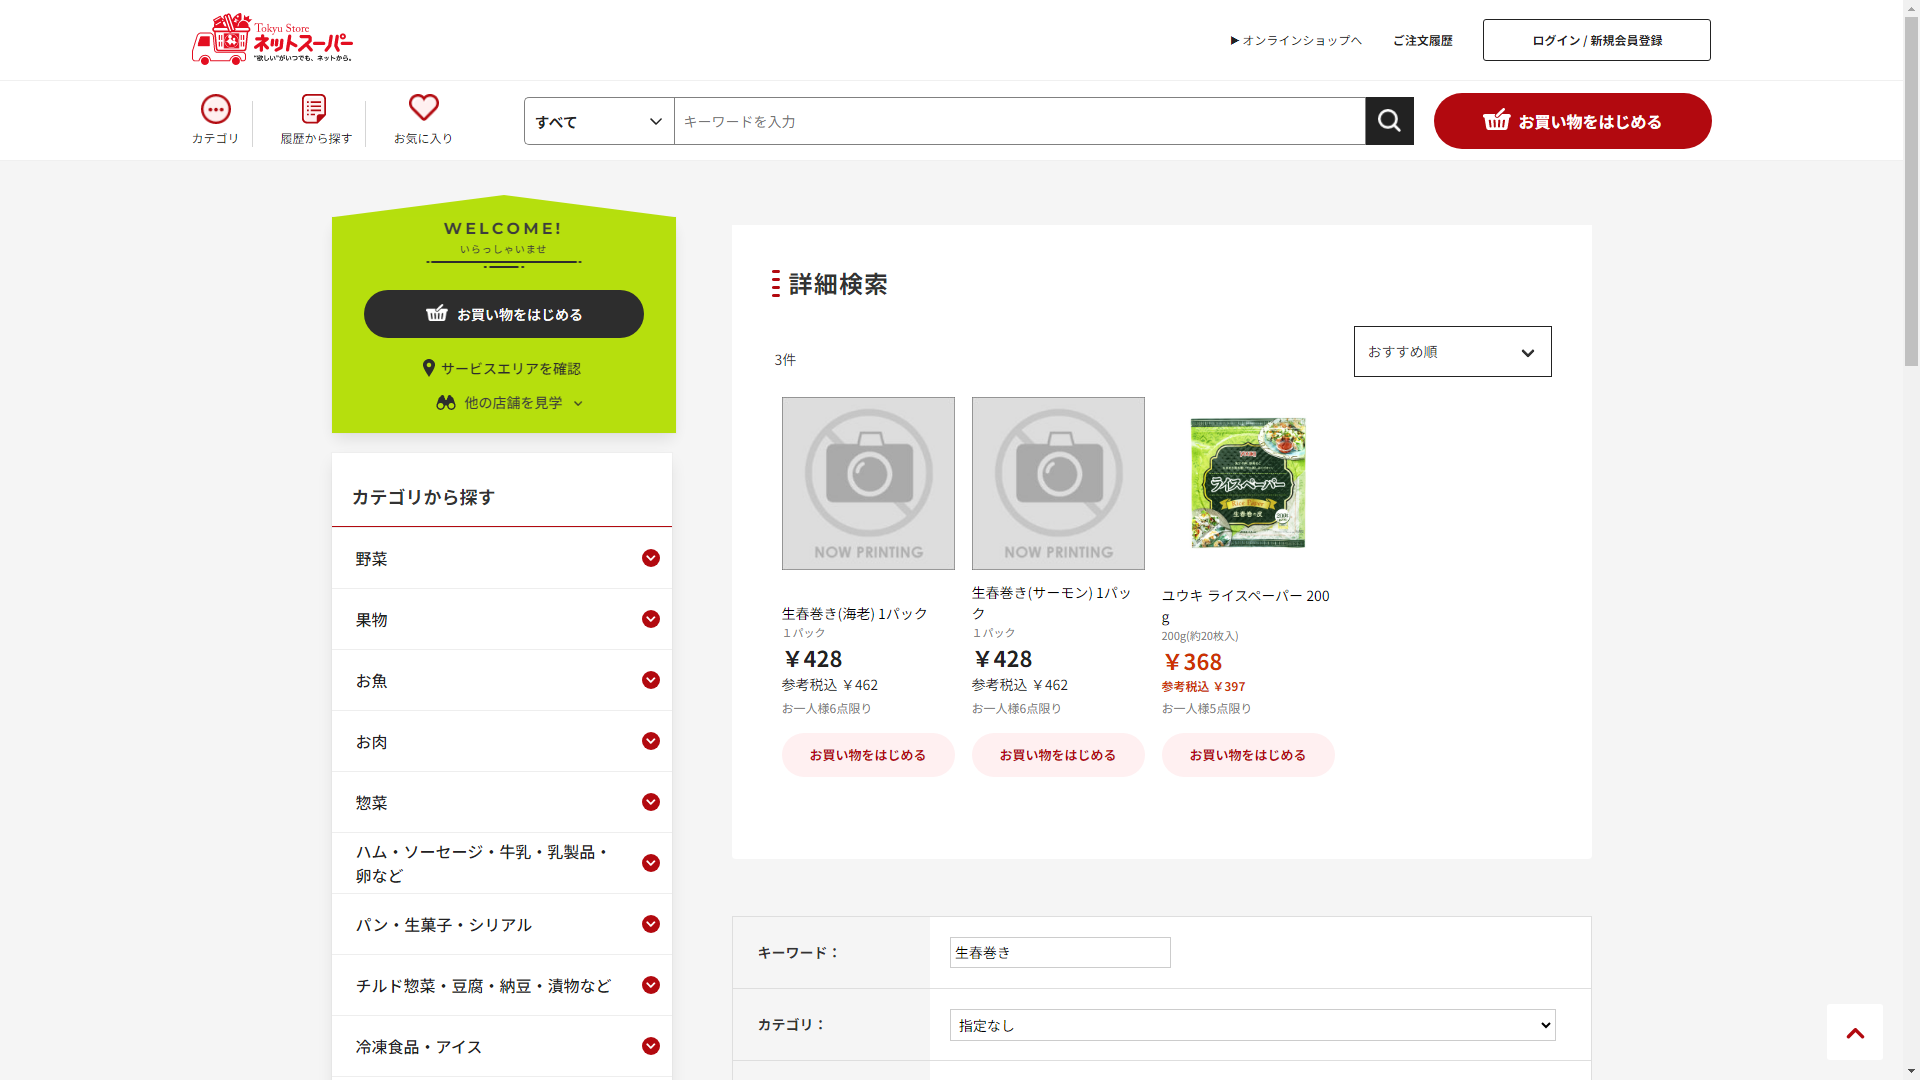
Task: Click the magnifier search button
Action: pyautogui.click(x=1389, y=121)
